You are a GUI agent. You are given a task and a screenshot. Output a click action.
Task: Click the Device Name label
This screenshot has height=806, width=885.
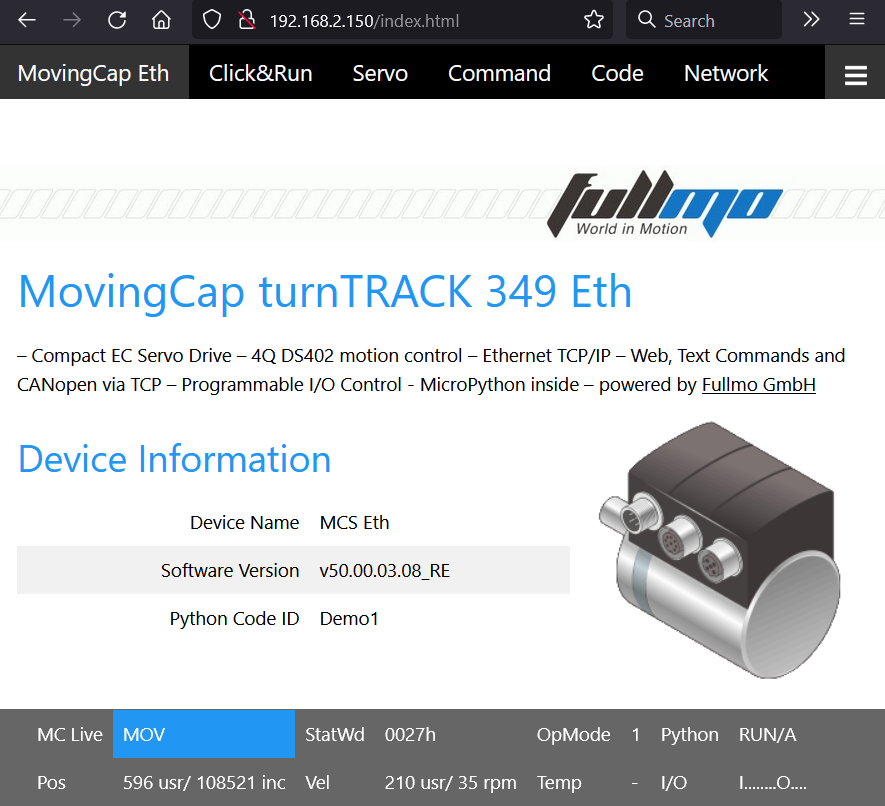point(244,523)
